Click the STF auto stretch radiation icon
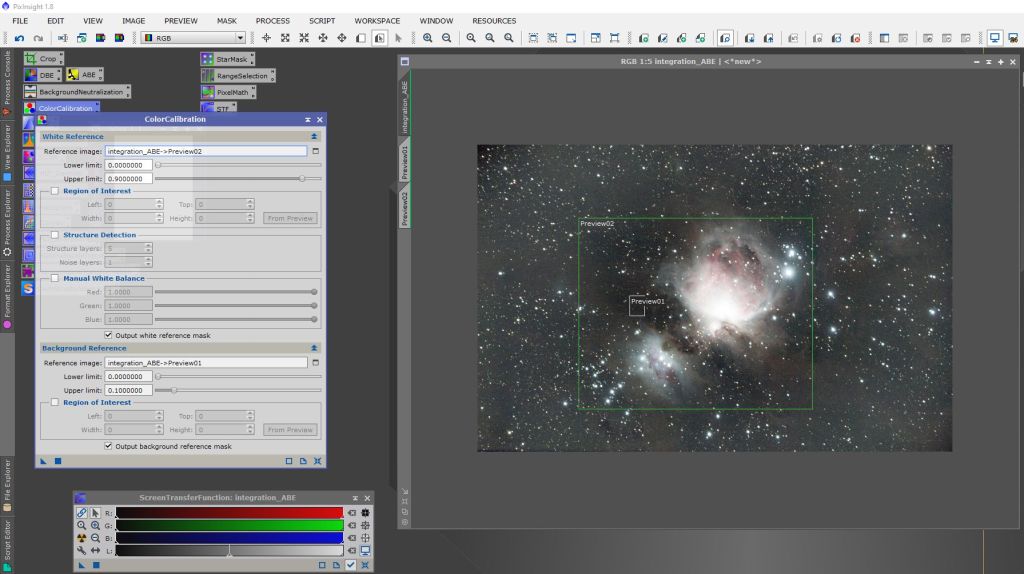The image size is (1024, 574). [81, 537]
